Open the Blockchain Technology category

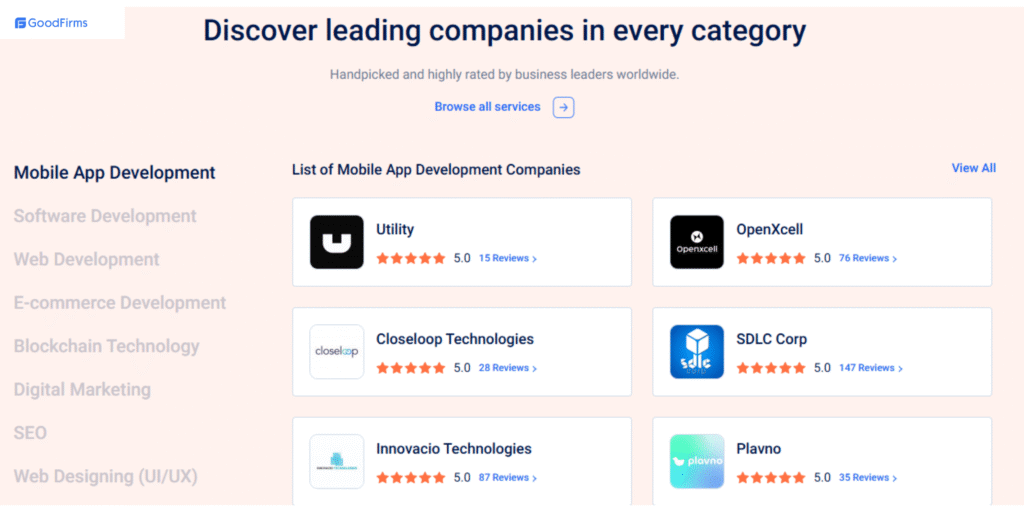click(x=107, y=346)
